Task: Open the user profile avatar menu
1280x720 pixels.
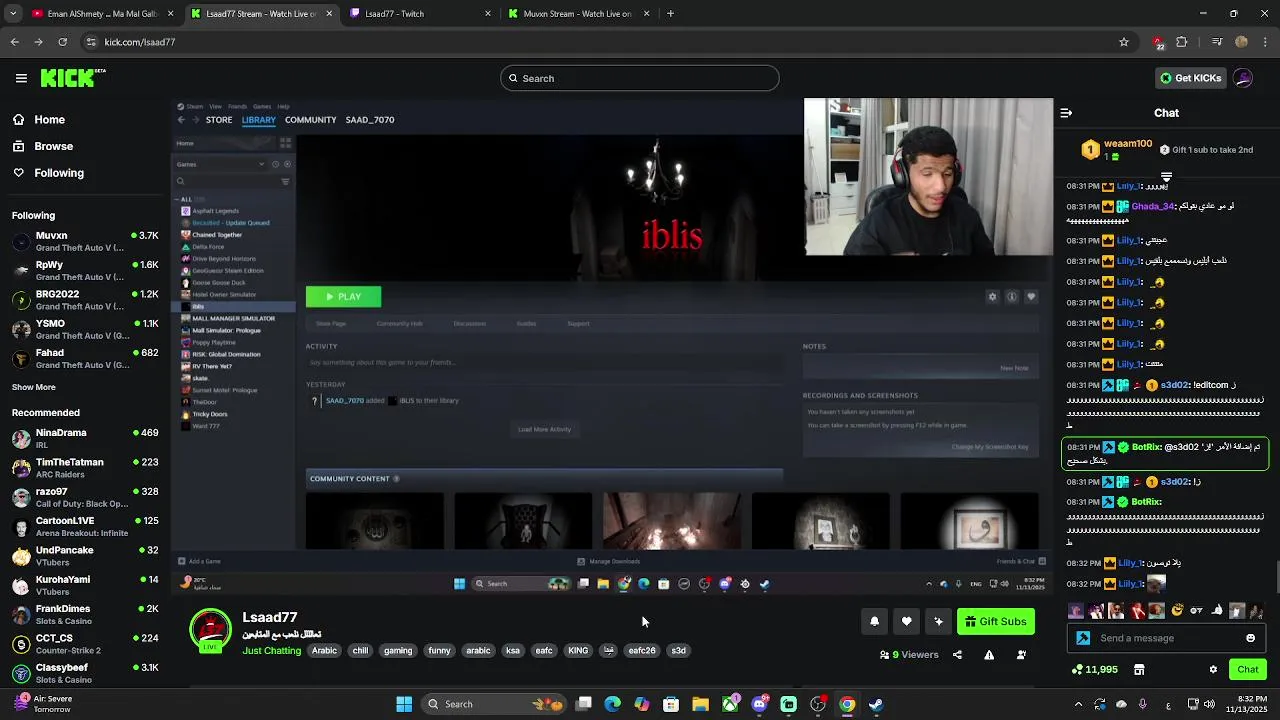Action: (1243, 78)
